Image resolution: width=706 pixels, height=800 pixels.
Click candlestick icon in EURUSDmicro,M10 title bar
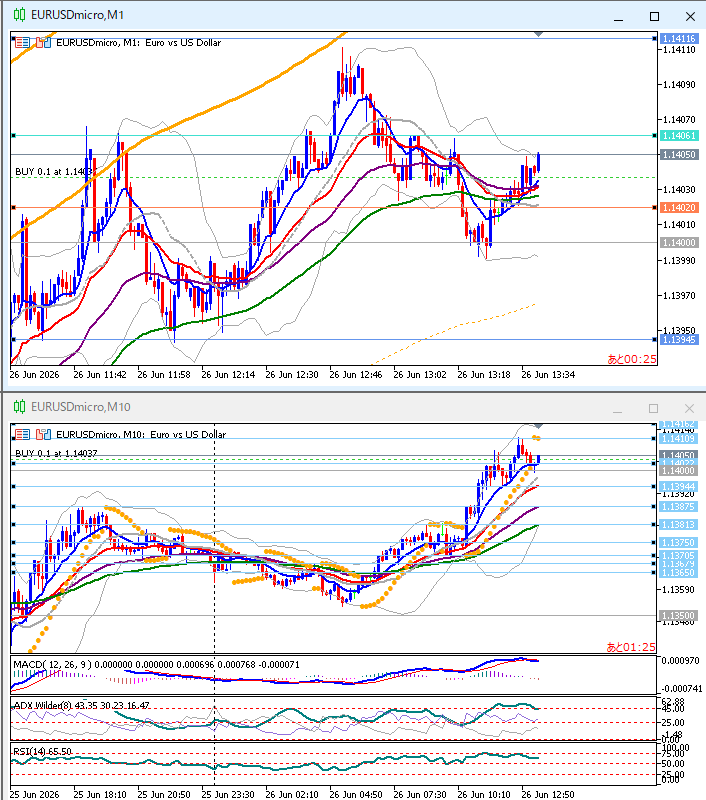click(x=19, y=407)
